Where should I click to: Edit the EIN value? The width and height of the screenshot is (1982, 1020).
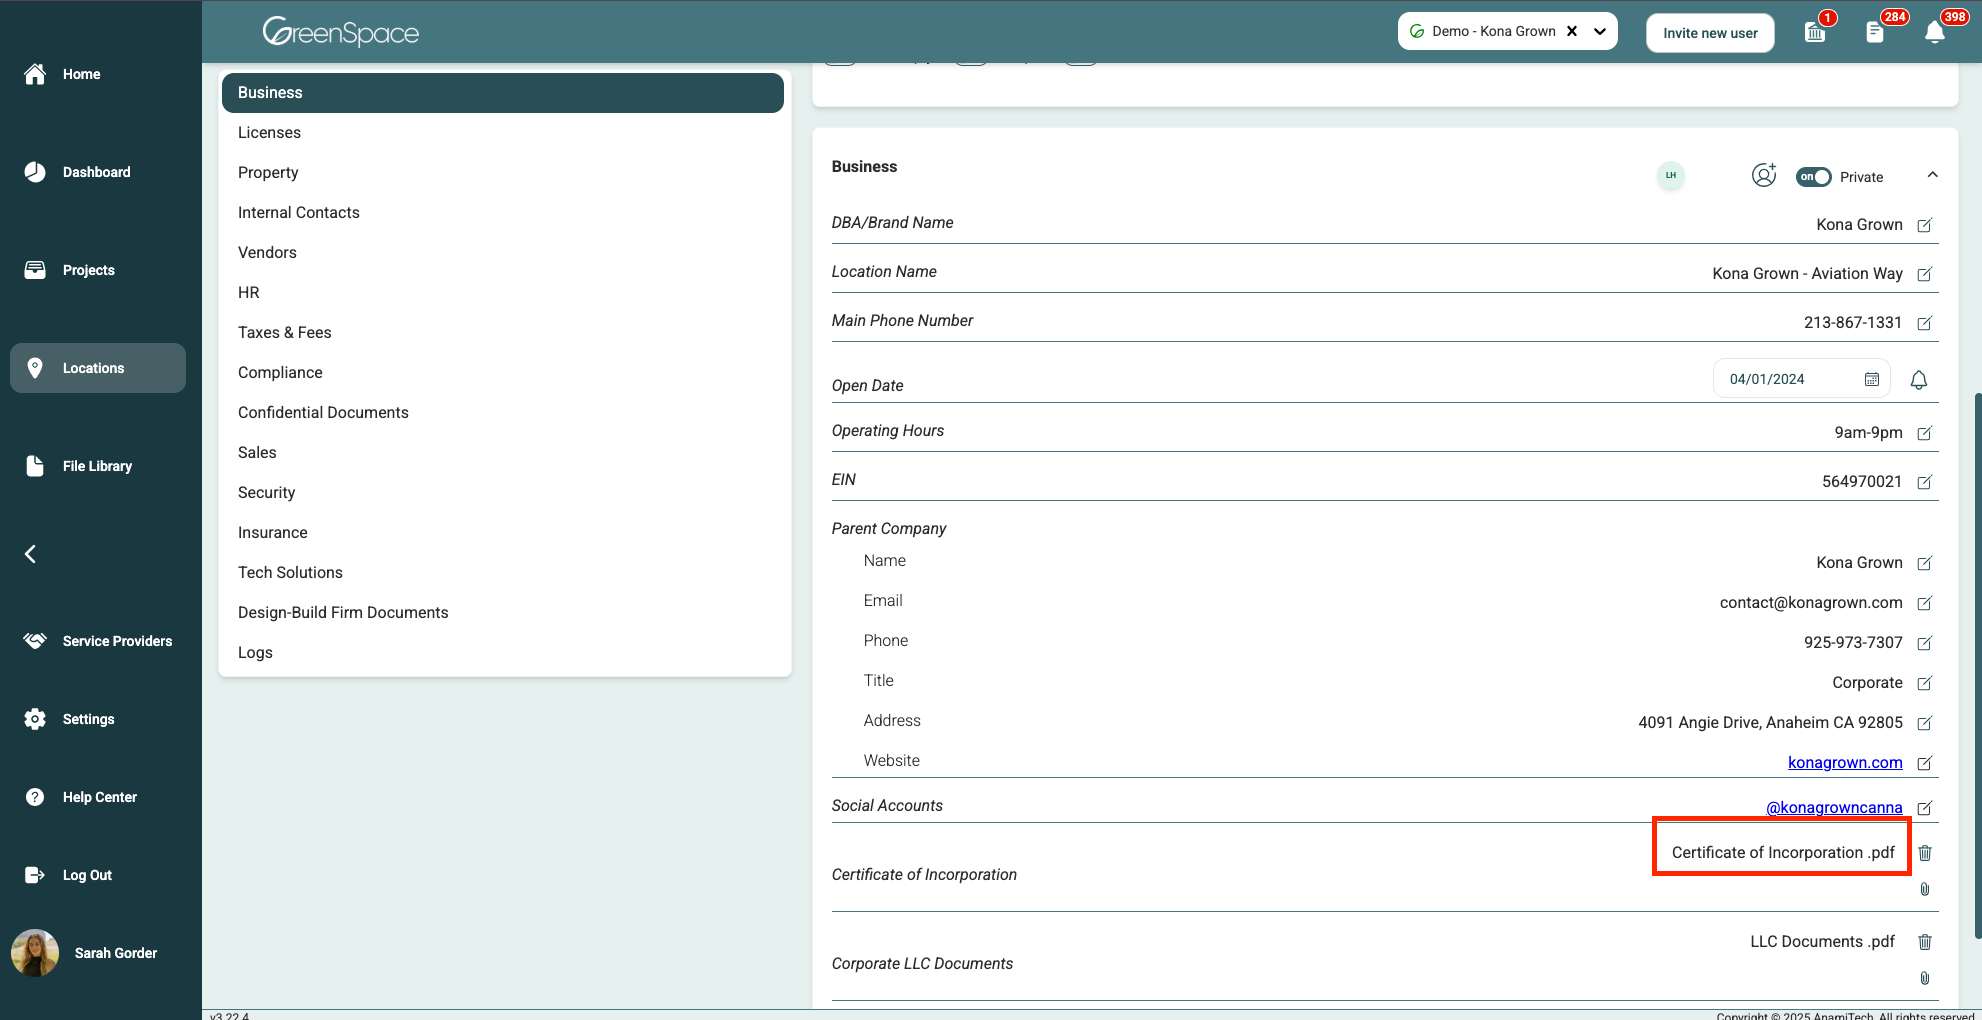(x=1925, y=482)
